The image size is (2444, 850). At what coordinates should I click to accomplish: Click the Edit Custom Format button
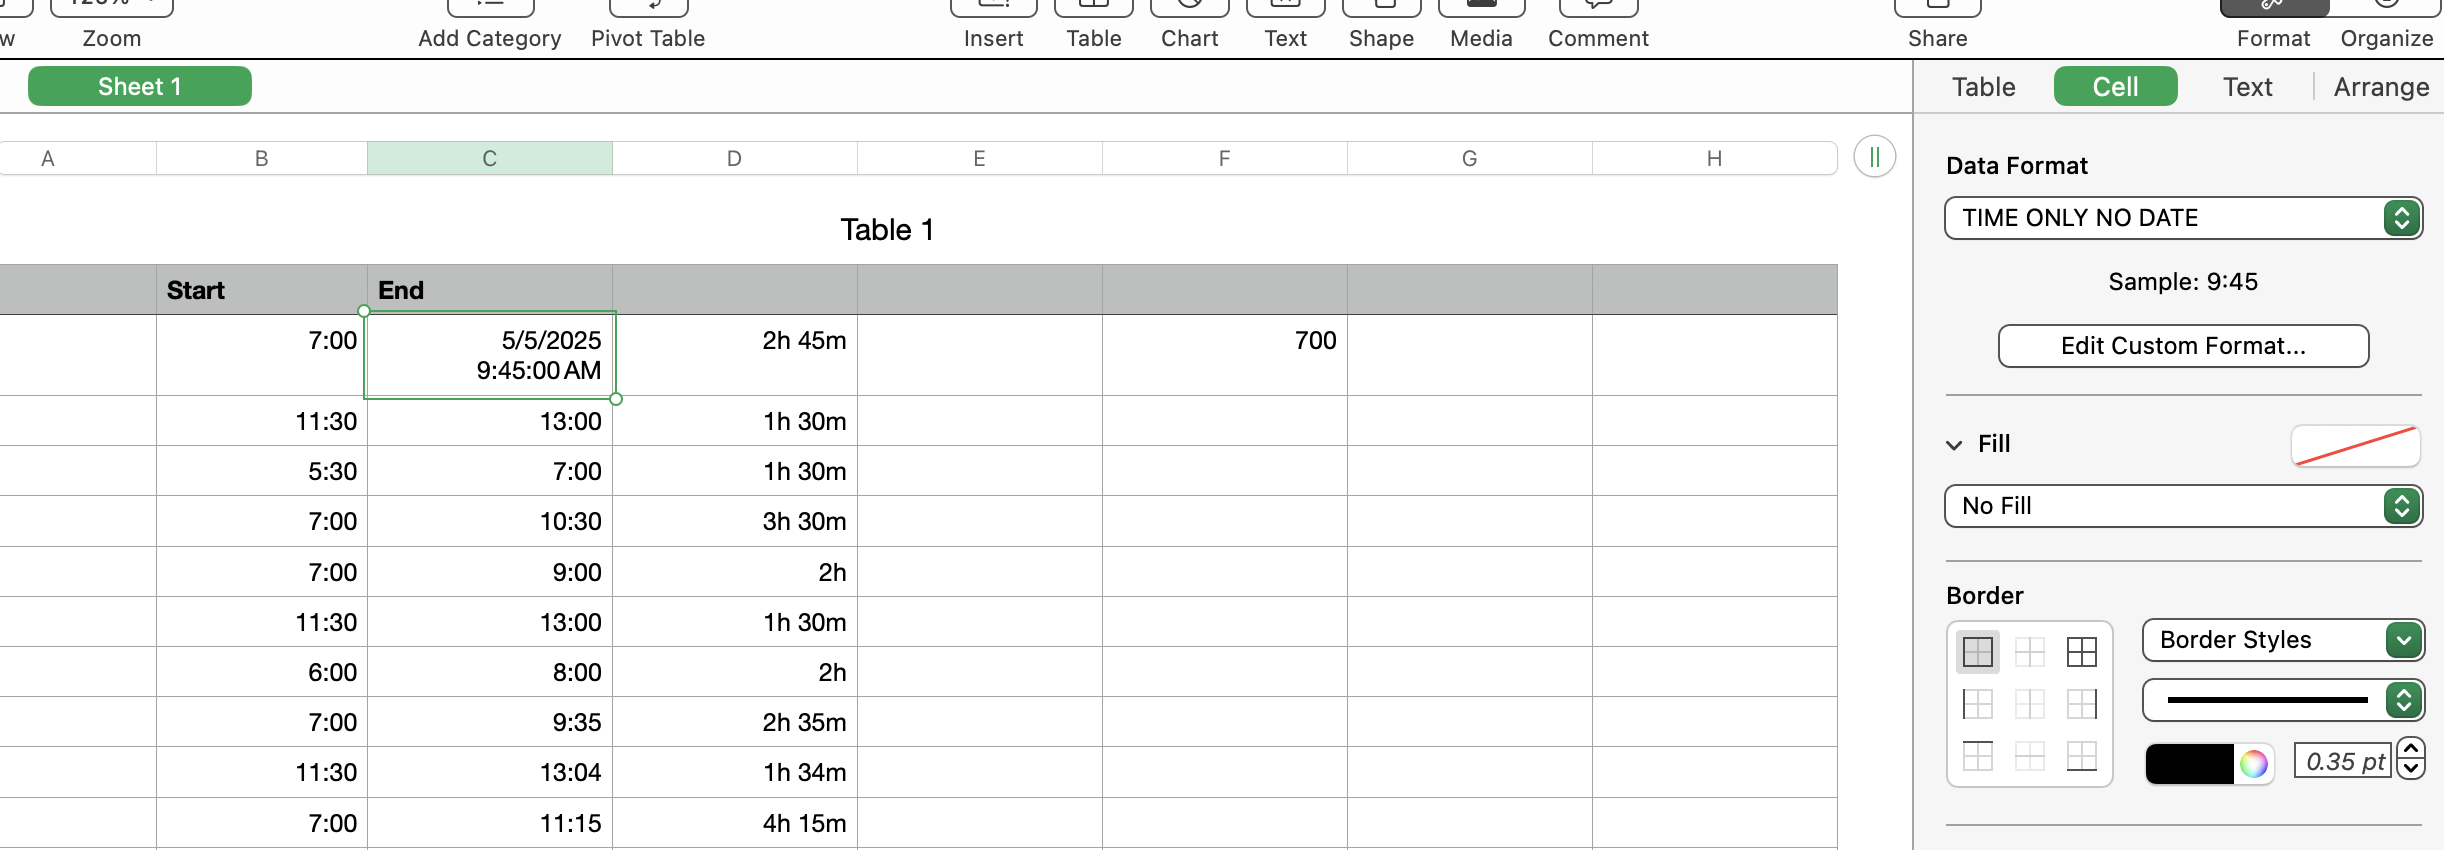point(2183,346)
